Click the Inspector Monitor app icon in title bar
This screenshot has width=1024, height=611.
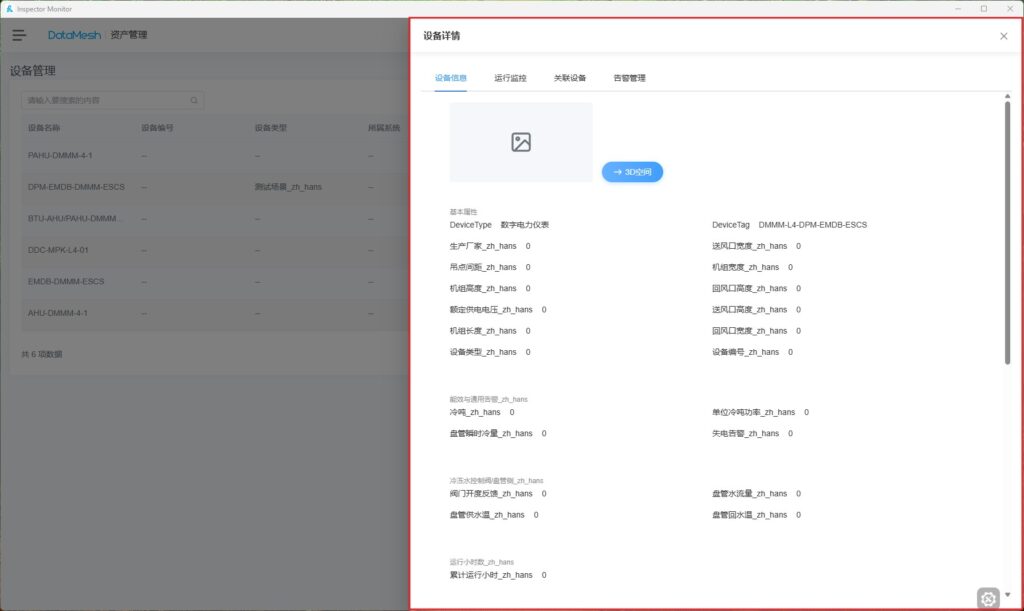click(9, 8)
